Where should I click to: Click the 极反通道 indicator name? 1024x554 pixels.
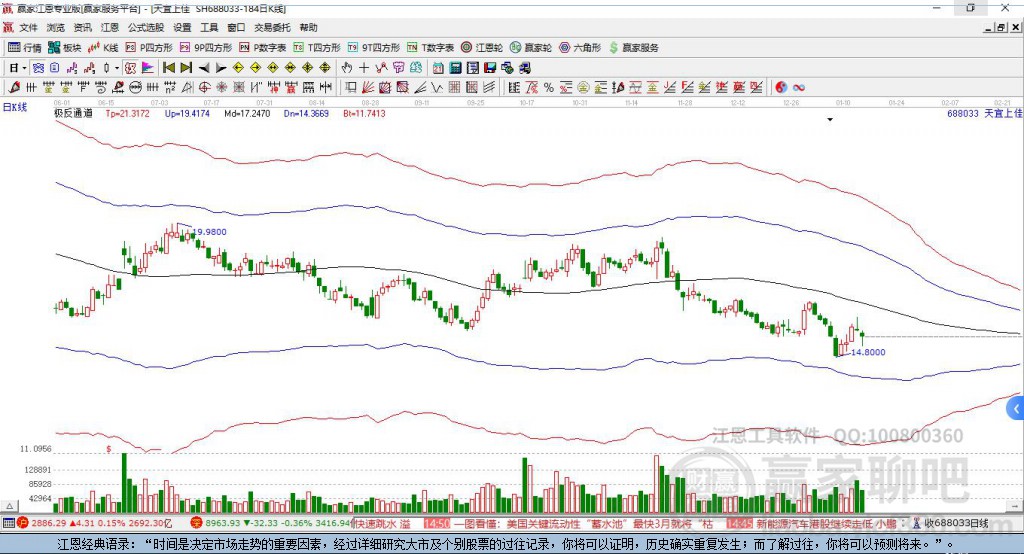(73, 113)
